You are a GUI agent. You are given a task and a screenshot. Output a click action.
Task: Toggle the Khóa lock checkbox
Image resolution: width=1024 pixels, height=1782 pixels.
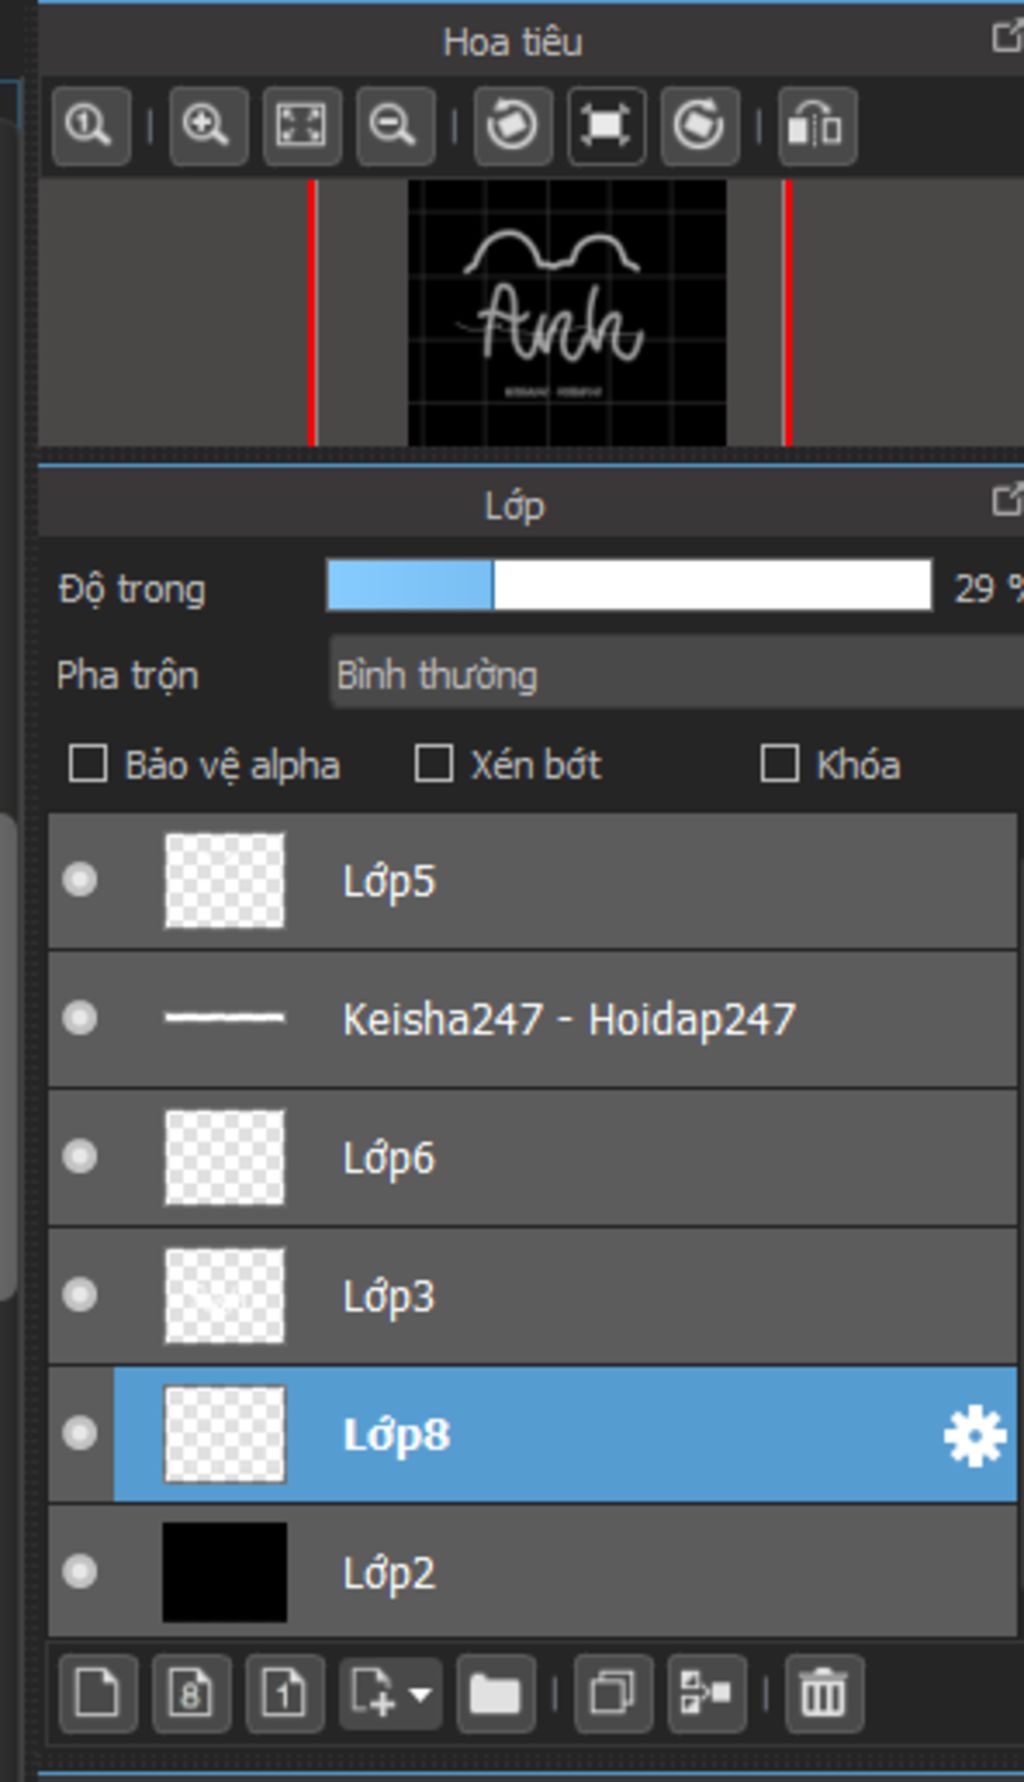coord(780,763)
